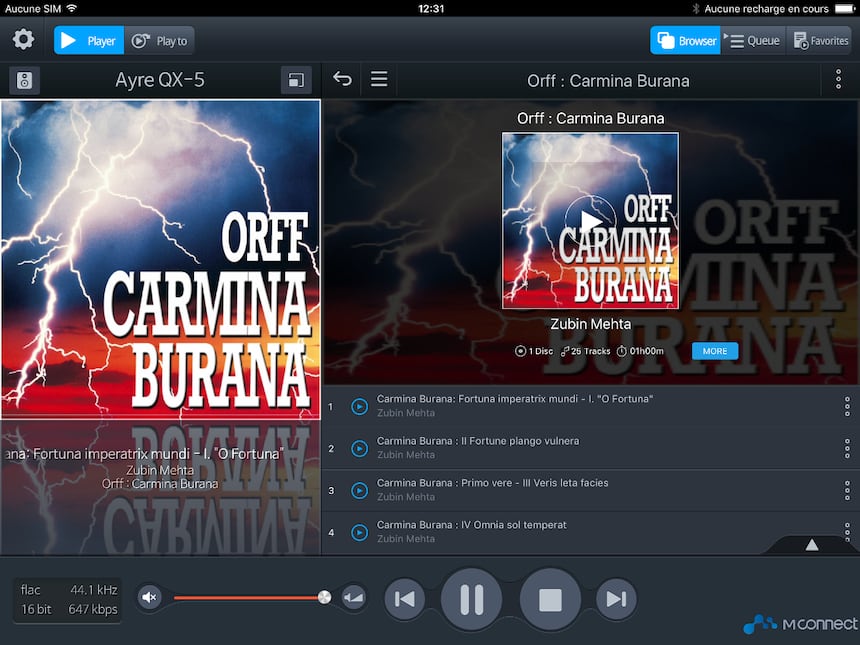Image resolution: width=860 pixels, height=645 pixels.
Task: Open the hamburger list menu icon
Action: (379, 79)
